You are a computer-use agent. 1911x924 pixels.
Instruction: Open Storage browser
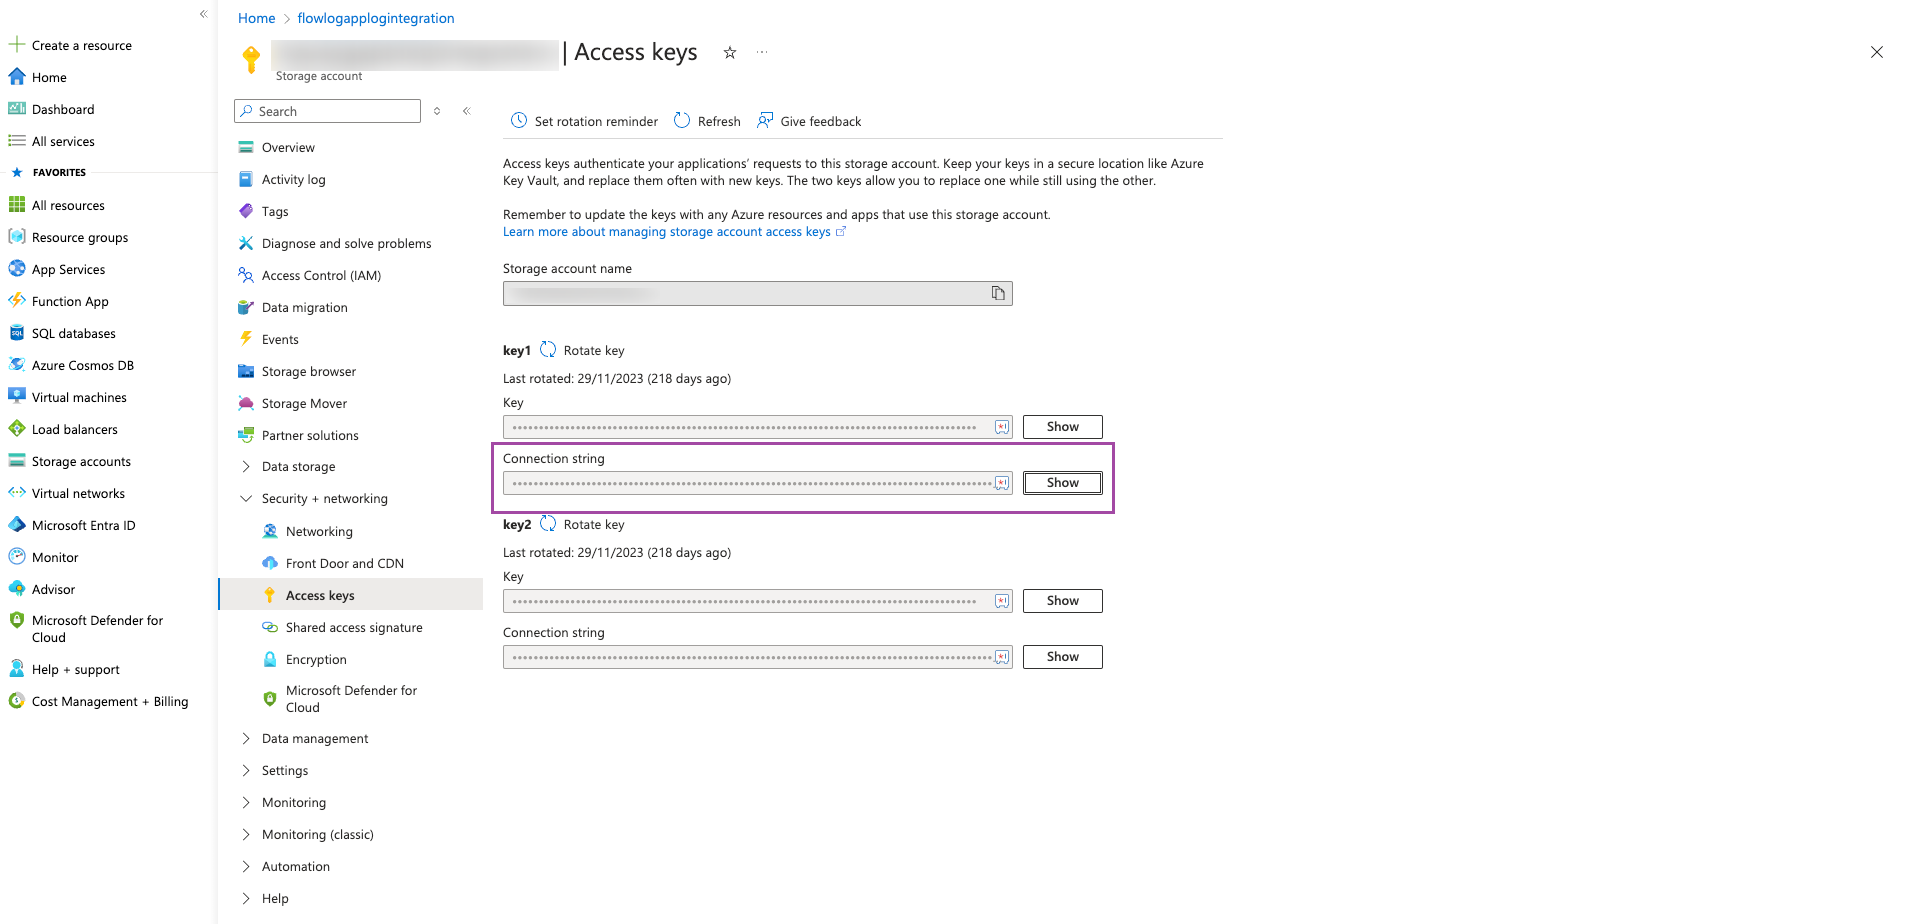click(308, 371)
